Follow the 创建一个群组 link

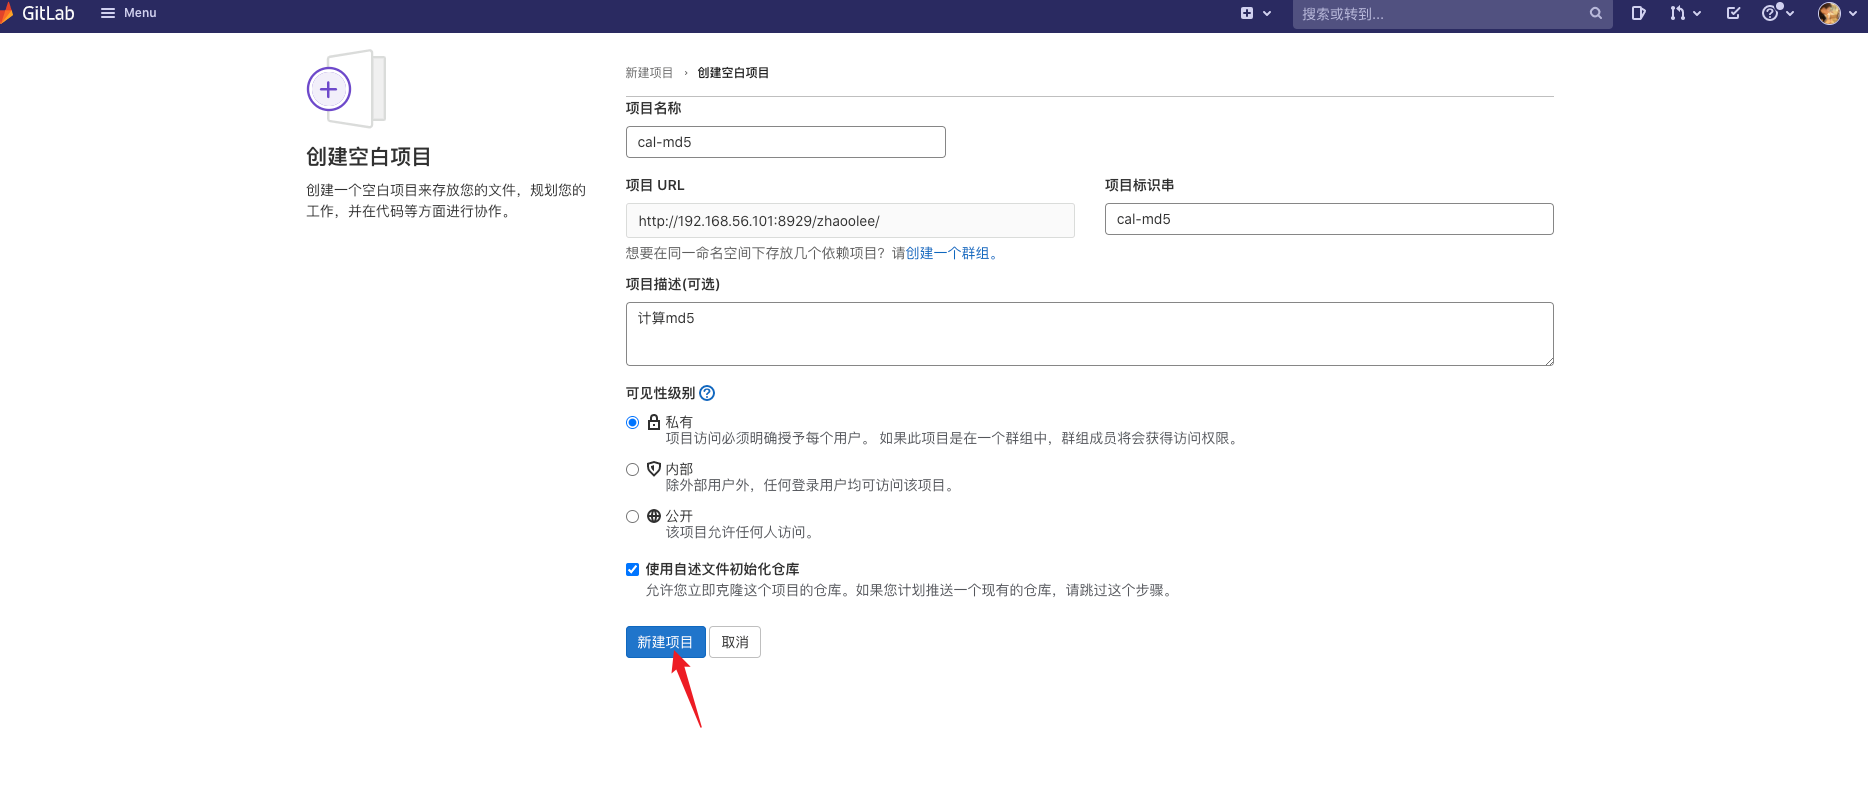(x=951, y=253)
